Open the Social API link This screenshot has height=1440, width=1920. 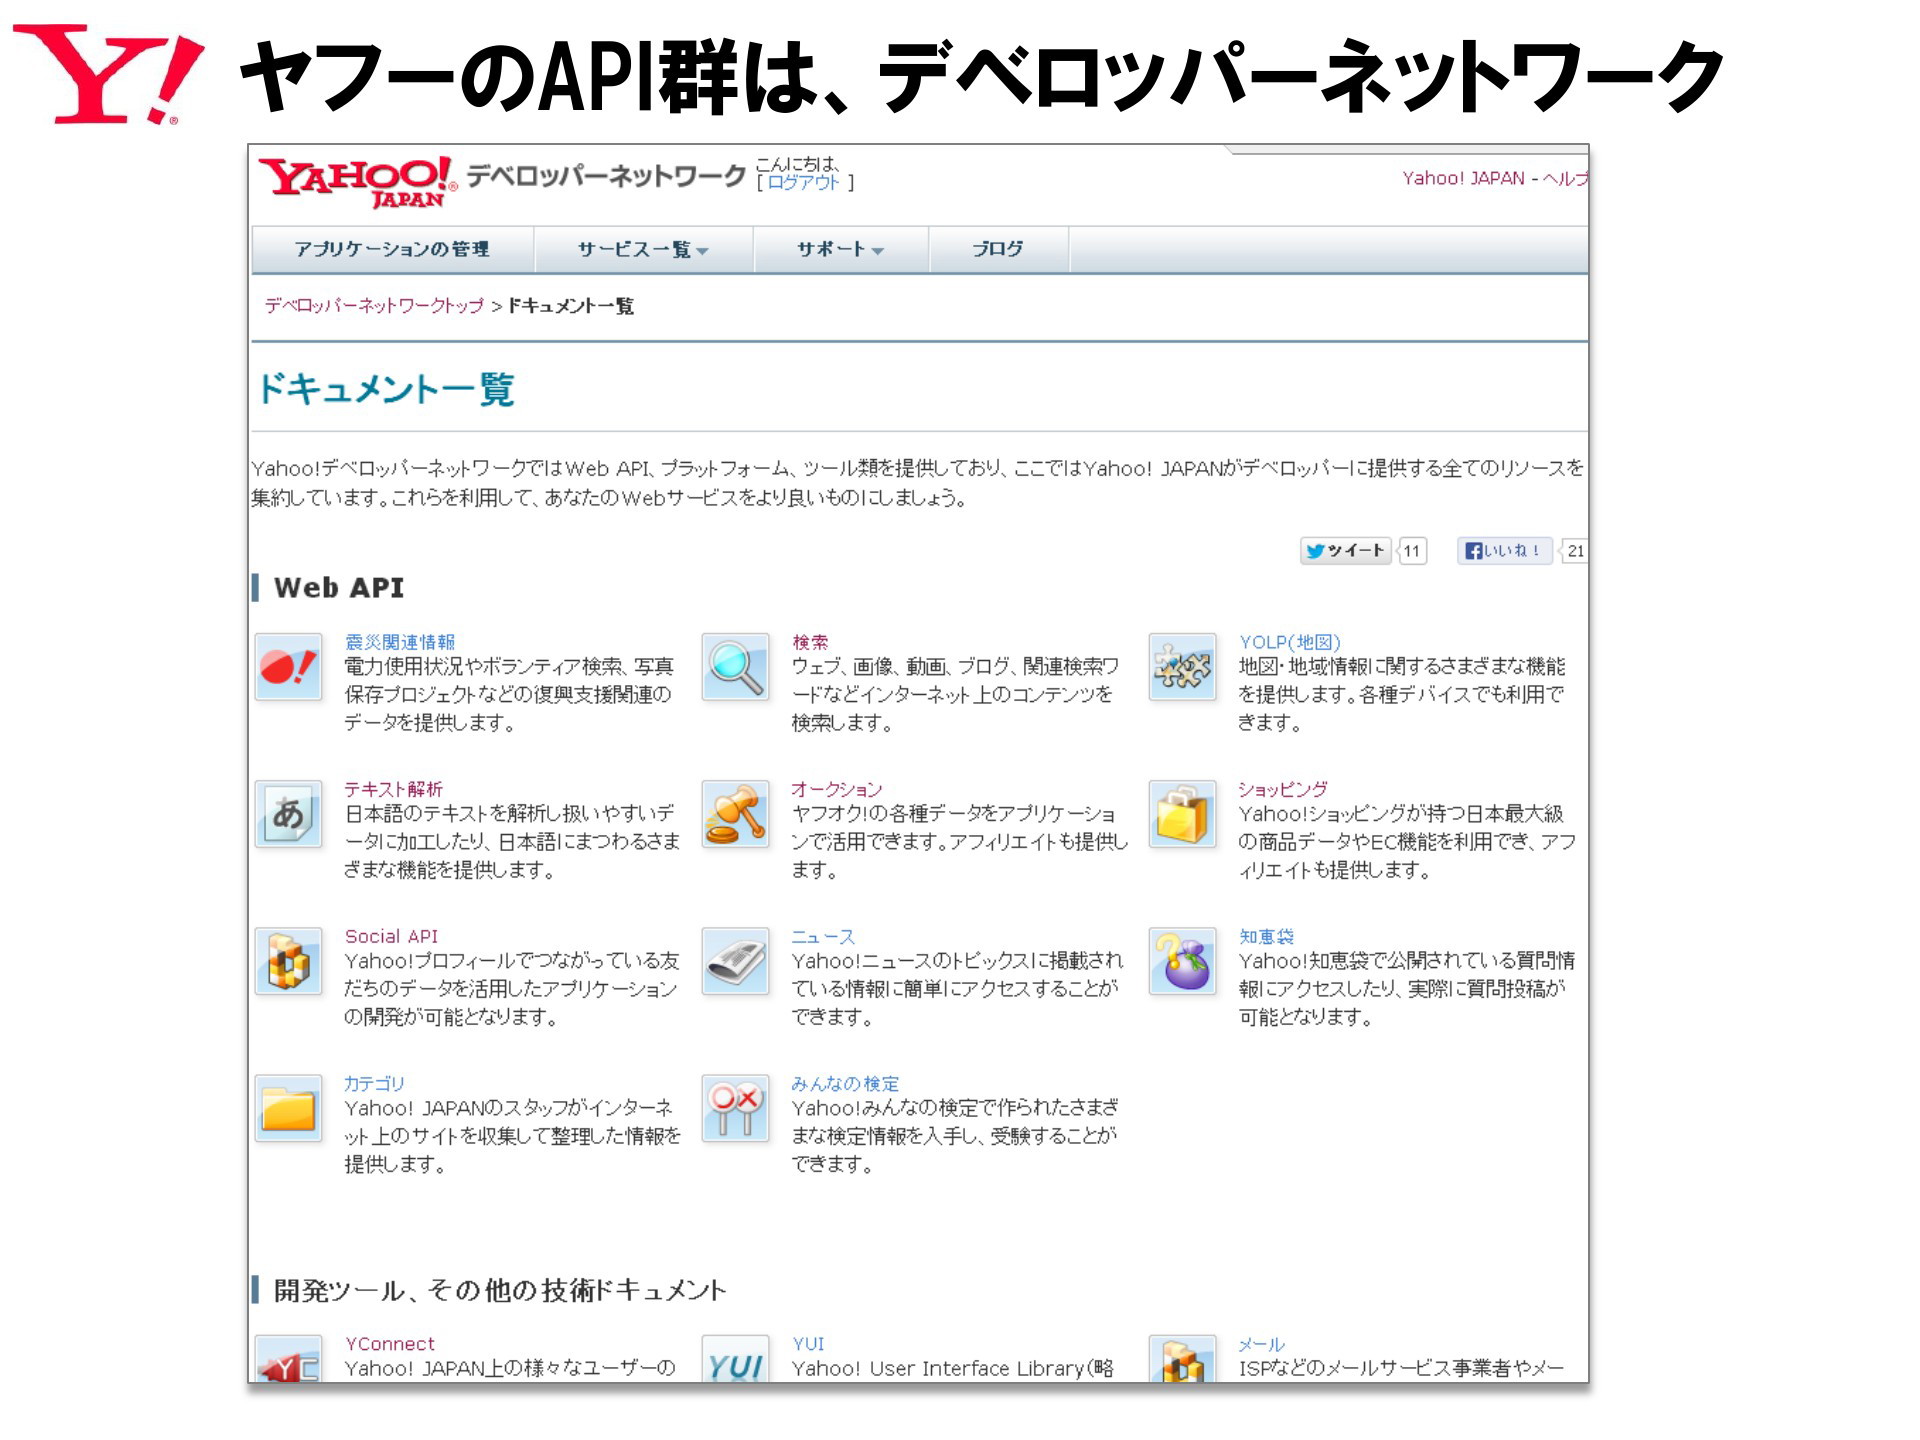pos(391,936)
